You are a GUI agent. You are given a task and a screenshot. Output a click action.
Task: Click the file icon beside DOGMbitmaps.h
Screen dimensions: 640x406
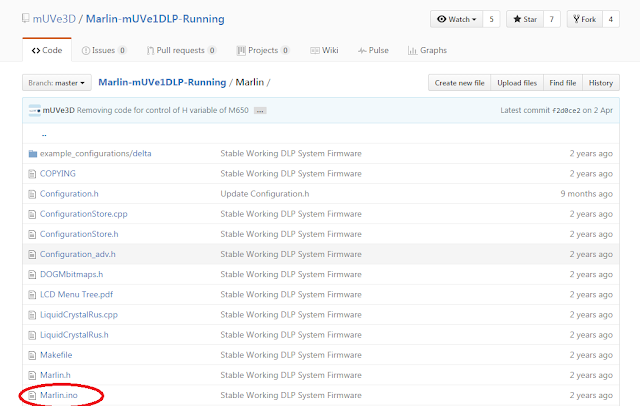click(32, 275)
